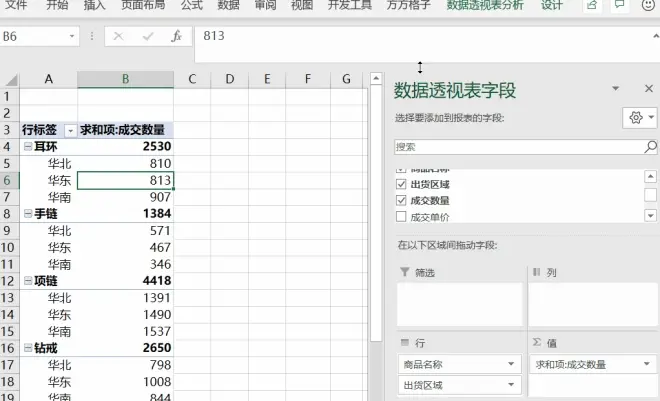Click the magnifier search icon
Viewport: 660px width, 401px height.
650,147
